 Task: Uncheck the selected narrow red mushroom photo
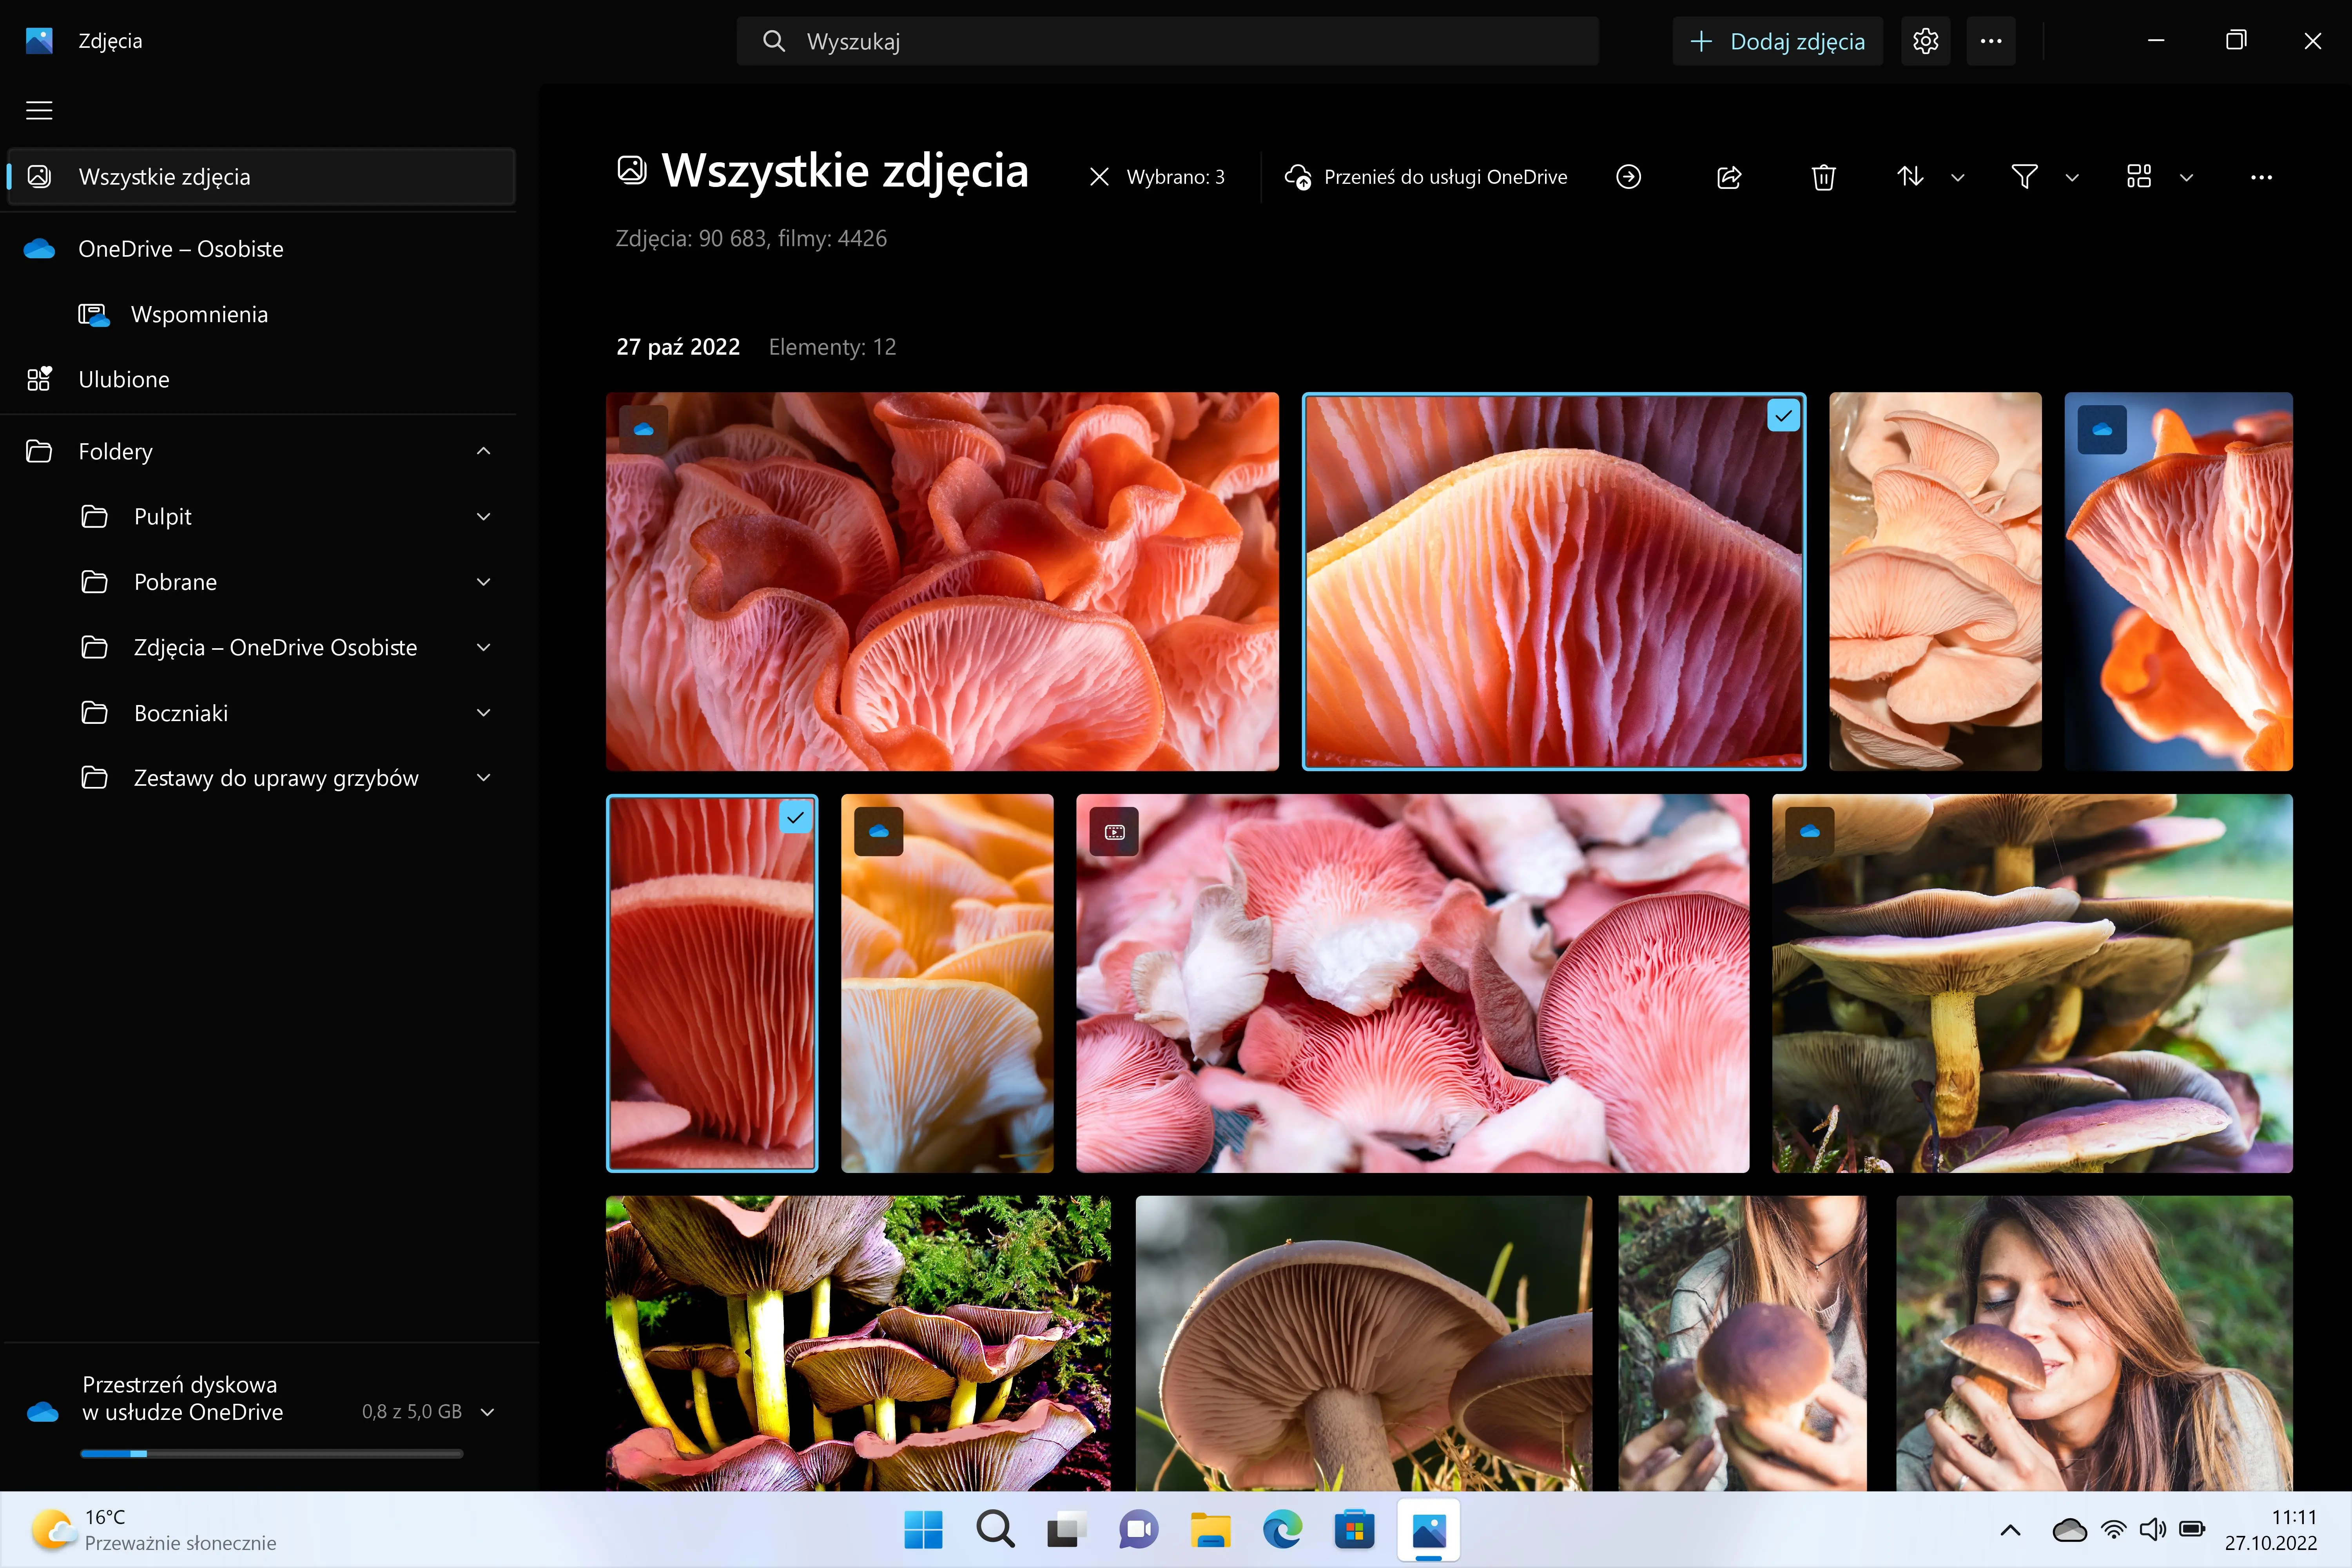[795, 818]
